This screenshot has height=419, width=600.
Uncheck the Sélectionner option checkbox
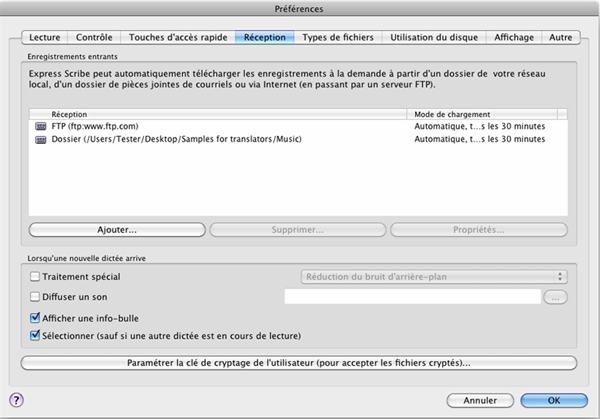coord(36,335)
